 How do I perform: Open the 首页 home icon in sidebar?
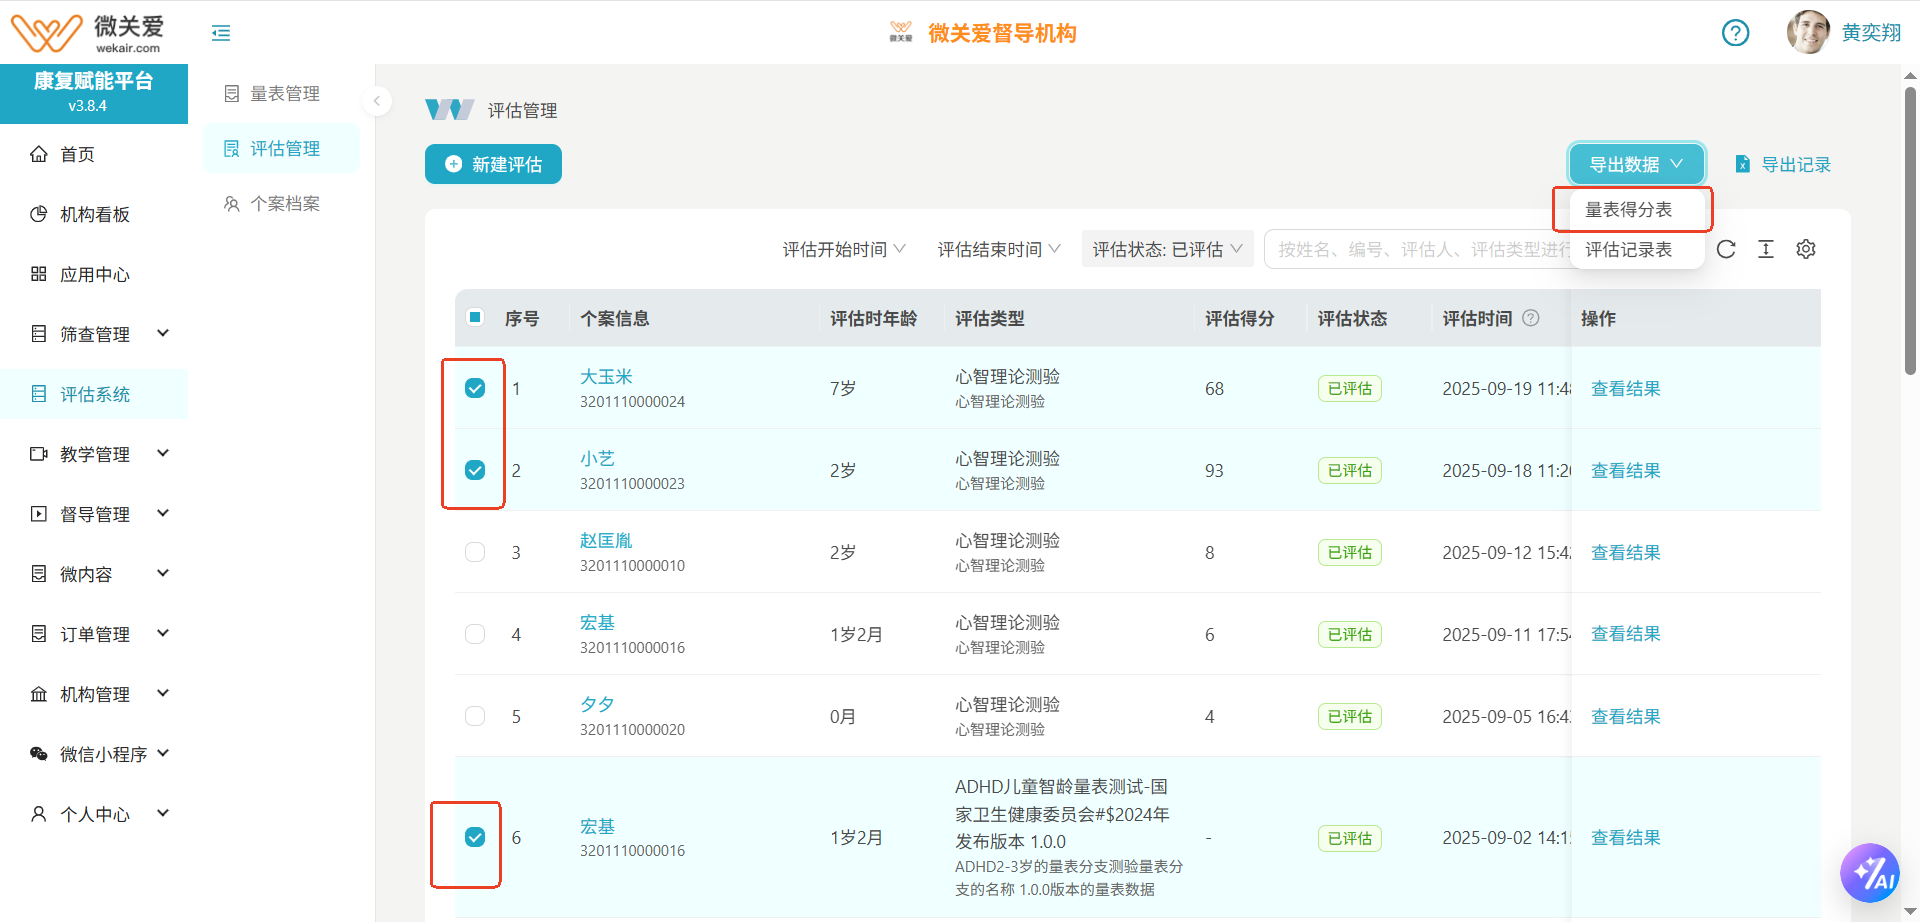39,153
